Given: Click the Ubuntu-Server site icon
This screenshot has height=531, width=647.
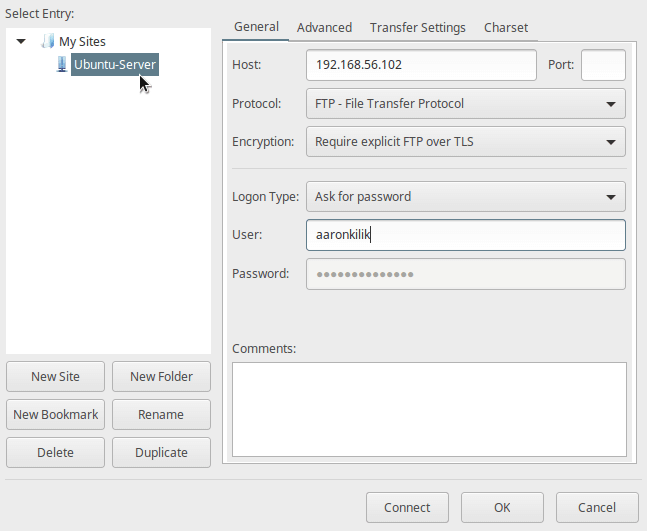Looking at the screenshot, I should tap(62, 64).
